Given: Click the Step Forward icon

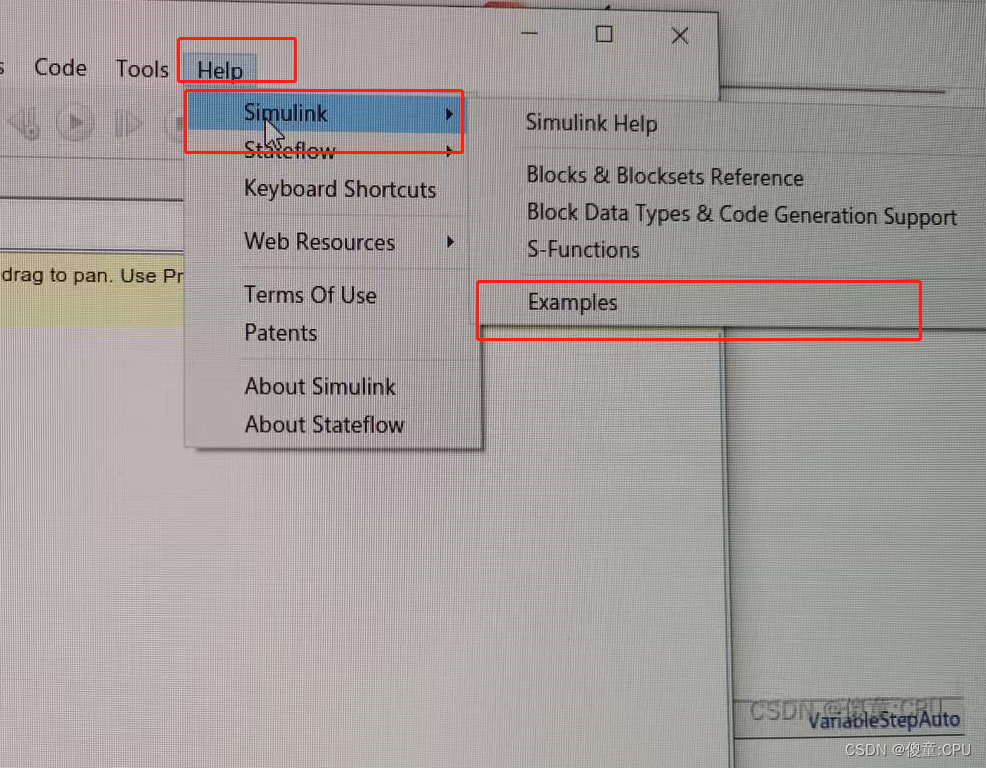Looking at the screenshot, I should pos(128,123).
